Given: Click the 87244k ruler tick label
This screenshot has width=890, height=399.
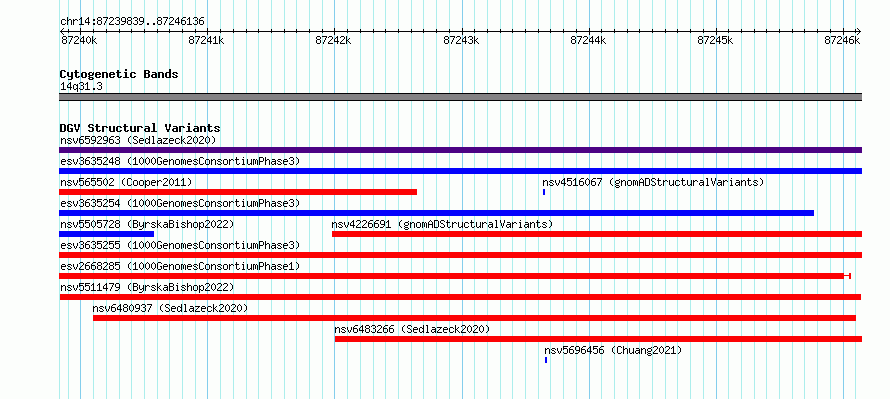Looking at the screenshot, I should (588, 40).
